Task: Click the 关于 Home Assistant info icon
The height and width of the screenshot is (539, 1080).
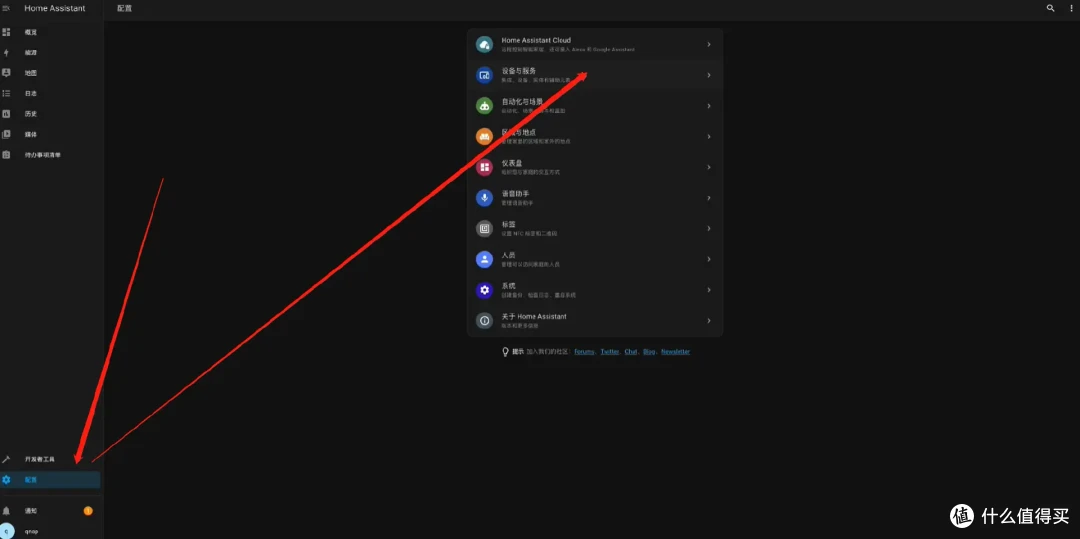Action: [x=484, y=321]
